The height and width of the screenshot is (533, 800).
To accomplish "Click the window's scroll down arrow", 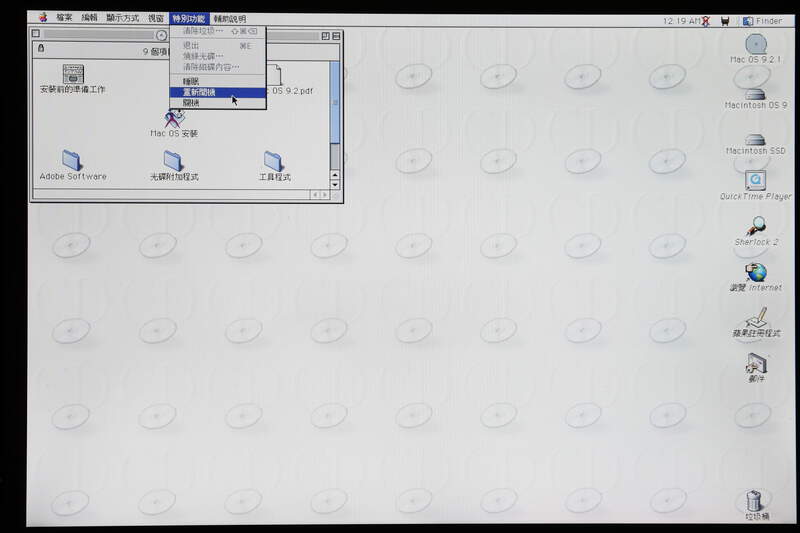I will pyautogui.click(x=335, y=185).
